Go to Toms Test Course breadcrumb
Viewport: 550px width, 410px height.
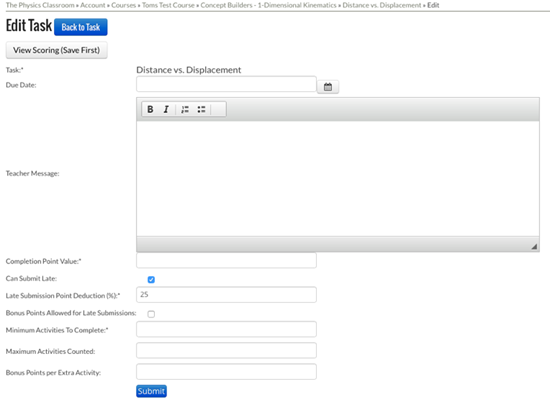pyautogui.click(x=168, y=5)
